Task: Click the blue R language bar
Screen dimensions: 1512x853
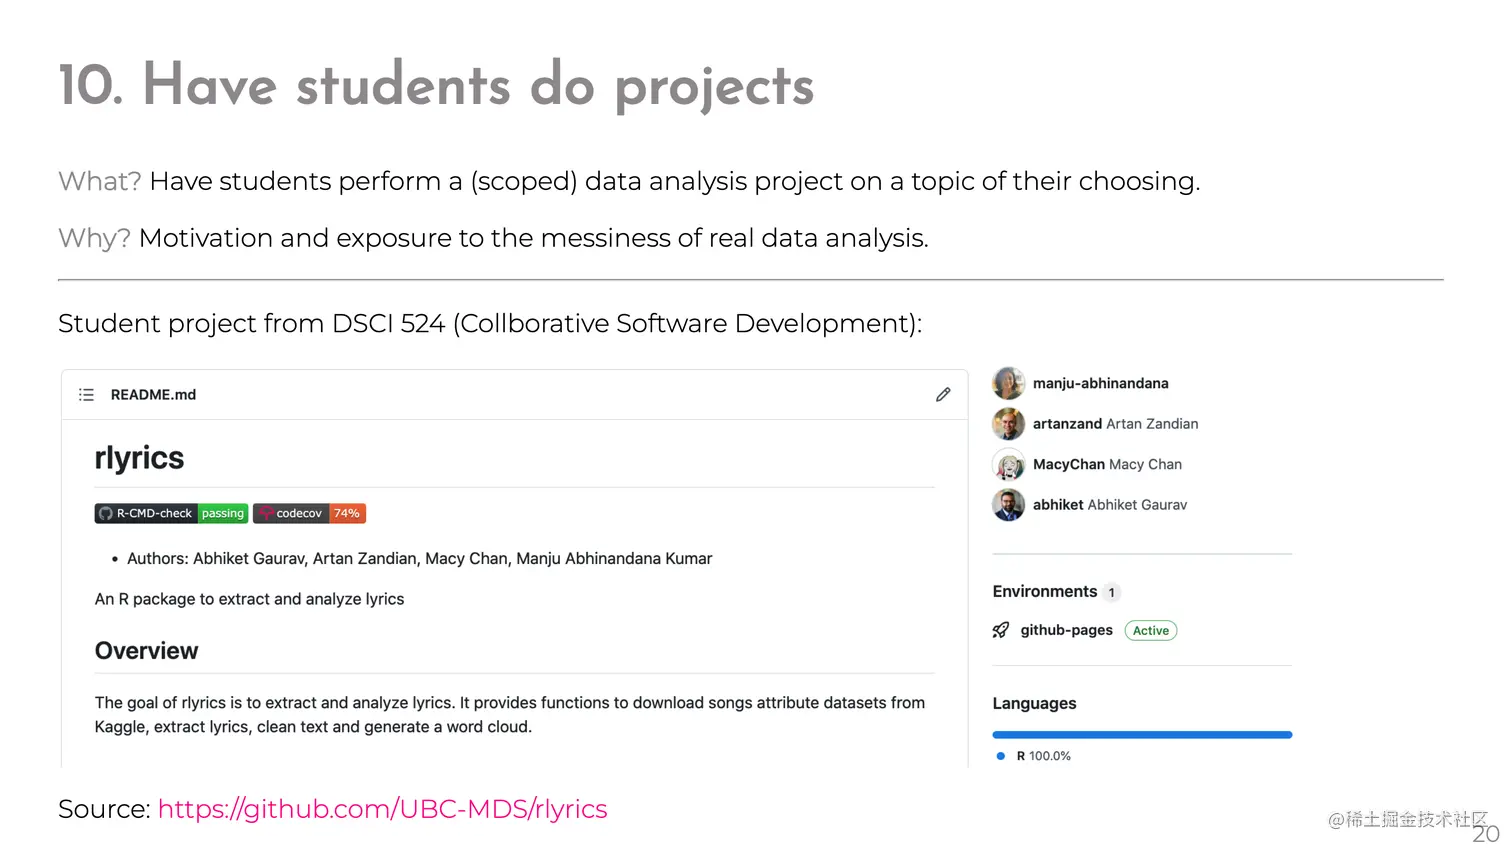Action: [x=1142, y=735]
